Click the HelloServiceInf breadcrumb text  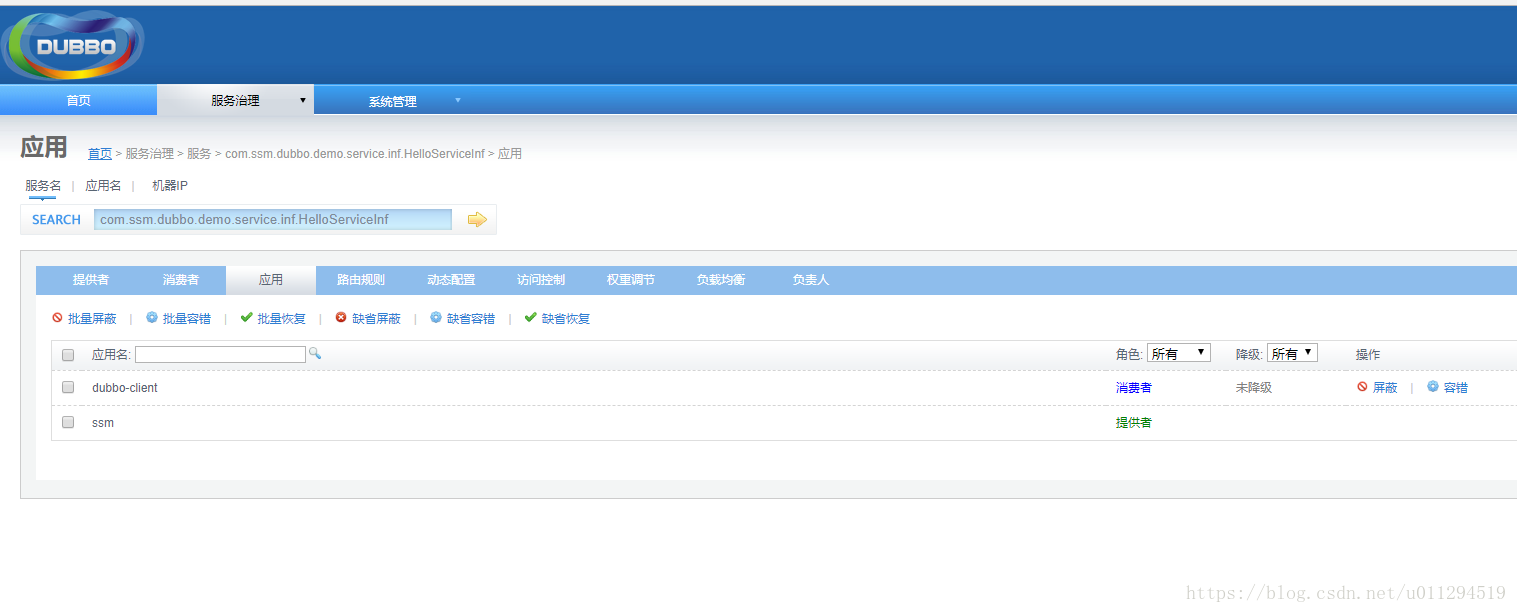pos(355,154)
